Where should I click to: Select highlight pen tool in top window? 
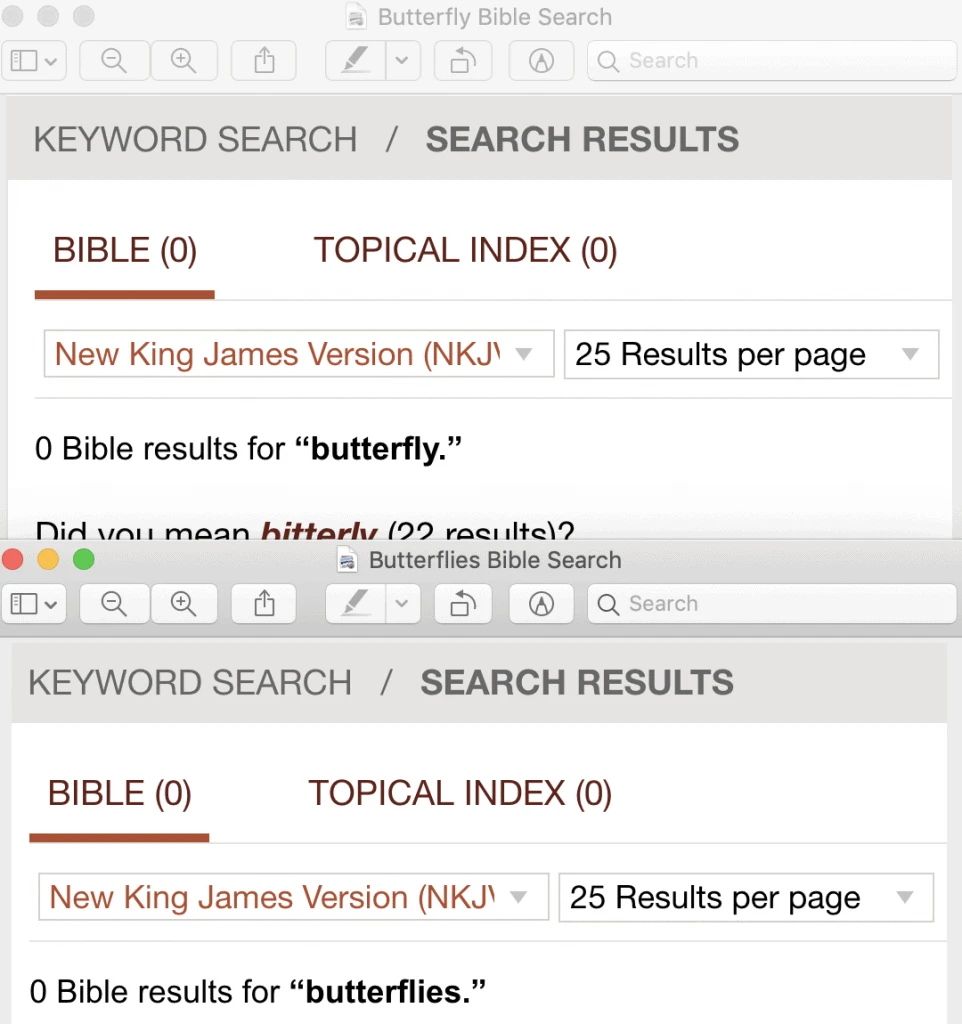pos(355,61)
